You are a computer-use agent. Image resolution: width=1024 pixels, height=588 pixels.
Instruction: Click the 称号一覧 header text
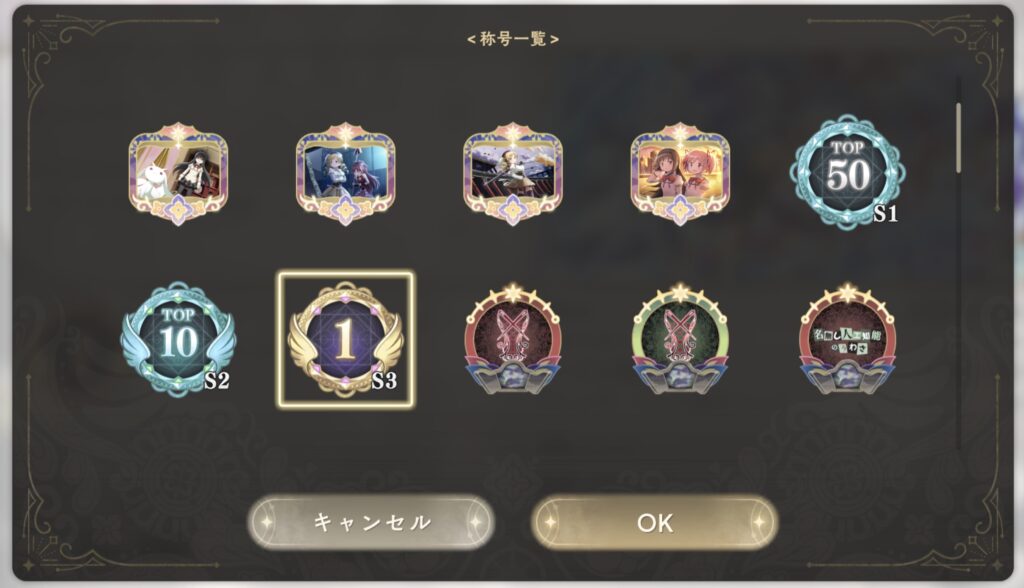tap(513, 39)
